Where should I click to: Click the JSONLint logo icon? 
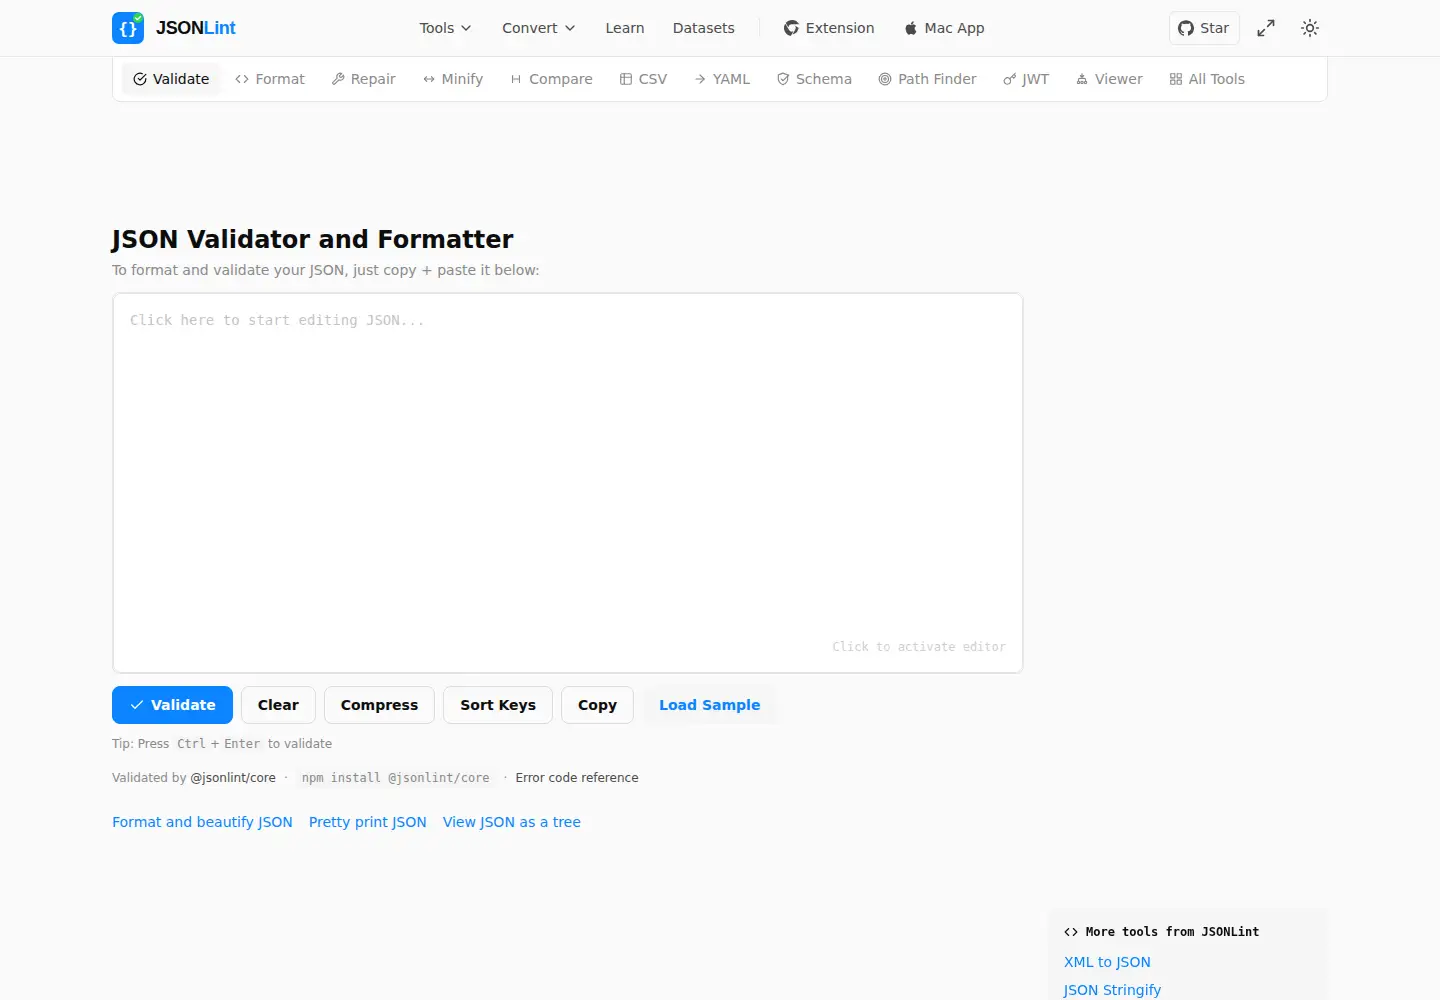(128, 28)
